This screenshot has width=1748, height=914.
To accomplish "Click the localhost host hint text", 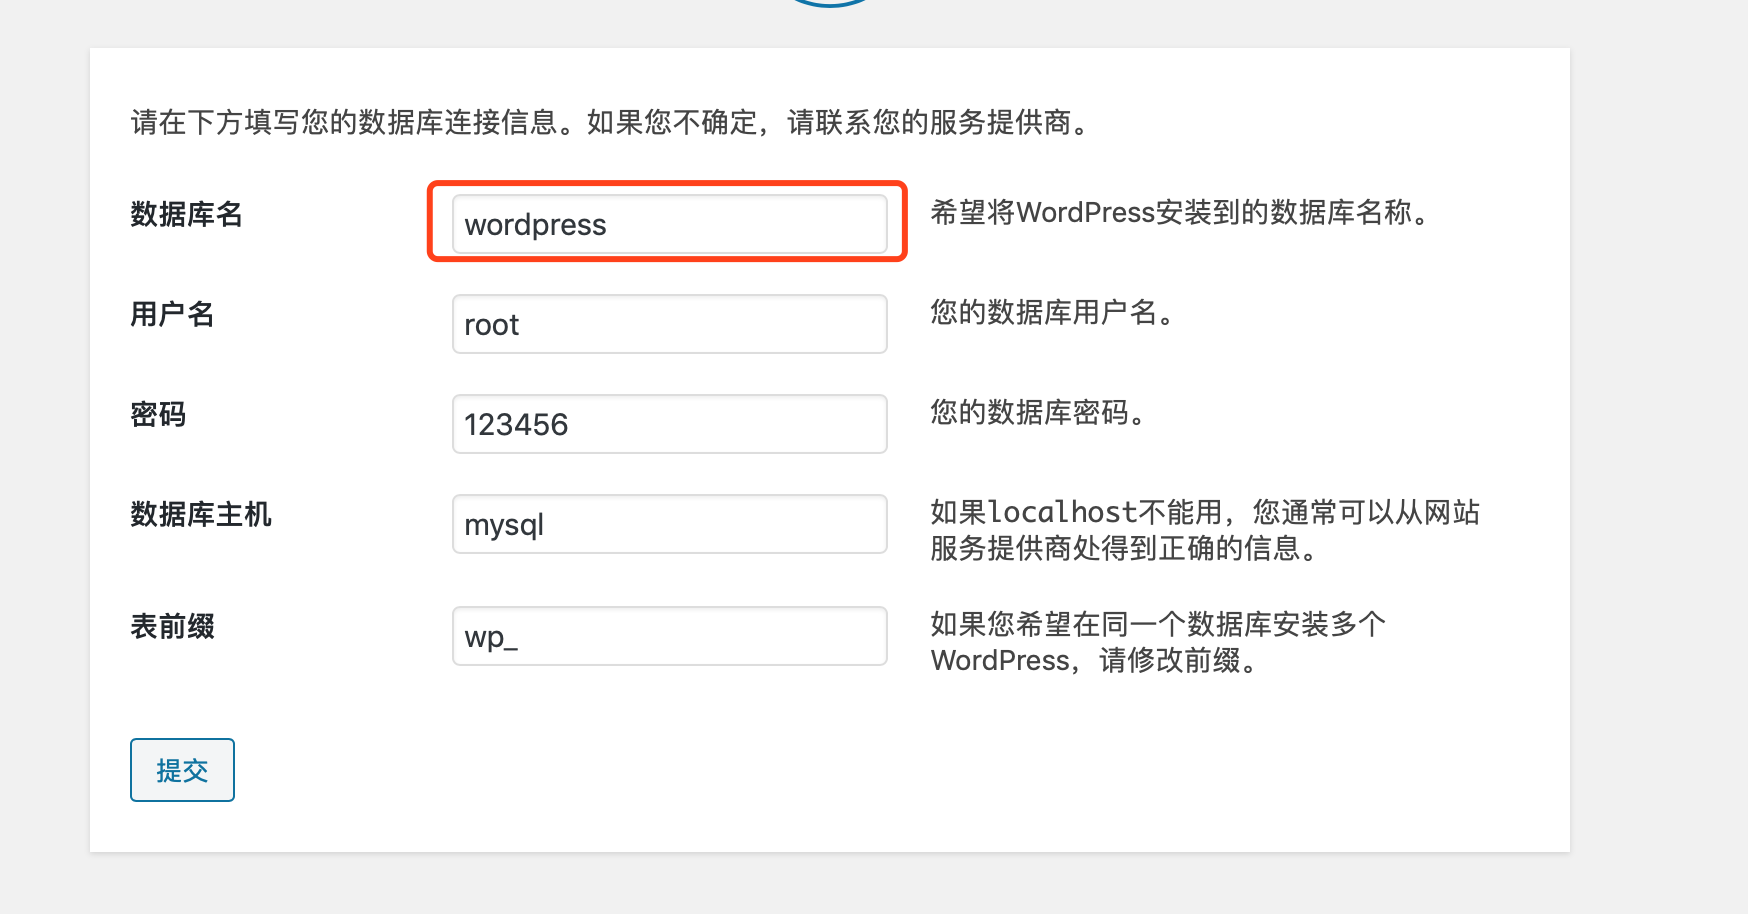I will 1205,530.
